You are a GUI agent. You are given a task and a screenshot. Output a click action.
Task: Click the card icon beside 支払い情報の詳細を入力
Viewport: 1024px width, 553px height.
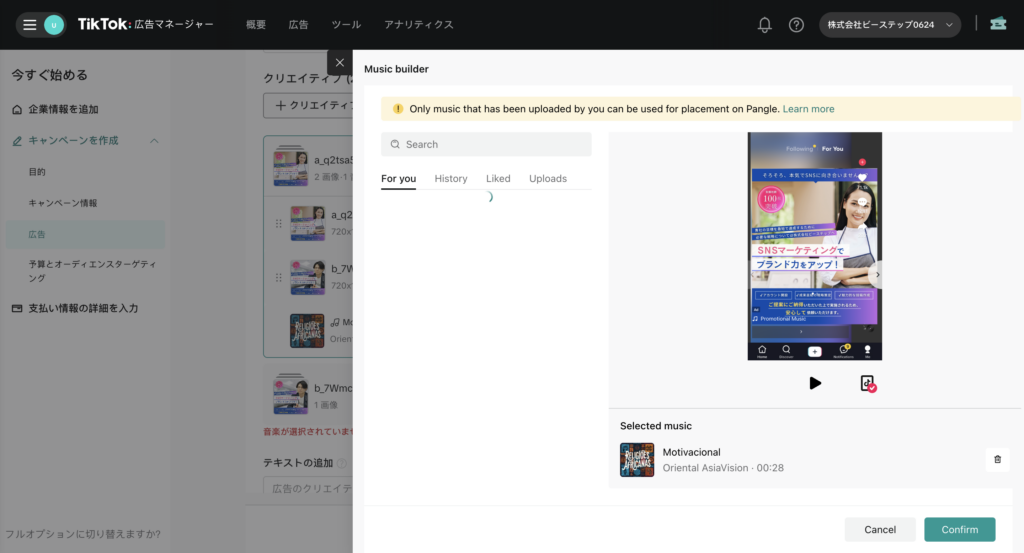tap(17, 308)
